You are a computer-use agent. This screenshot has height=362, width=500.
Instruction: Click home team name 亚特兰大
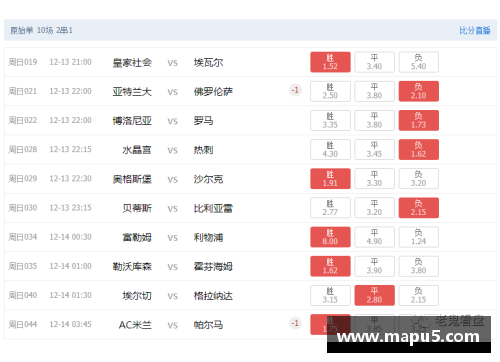tap(132, 92)
